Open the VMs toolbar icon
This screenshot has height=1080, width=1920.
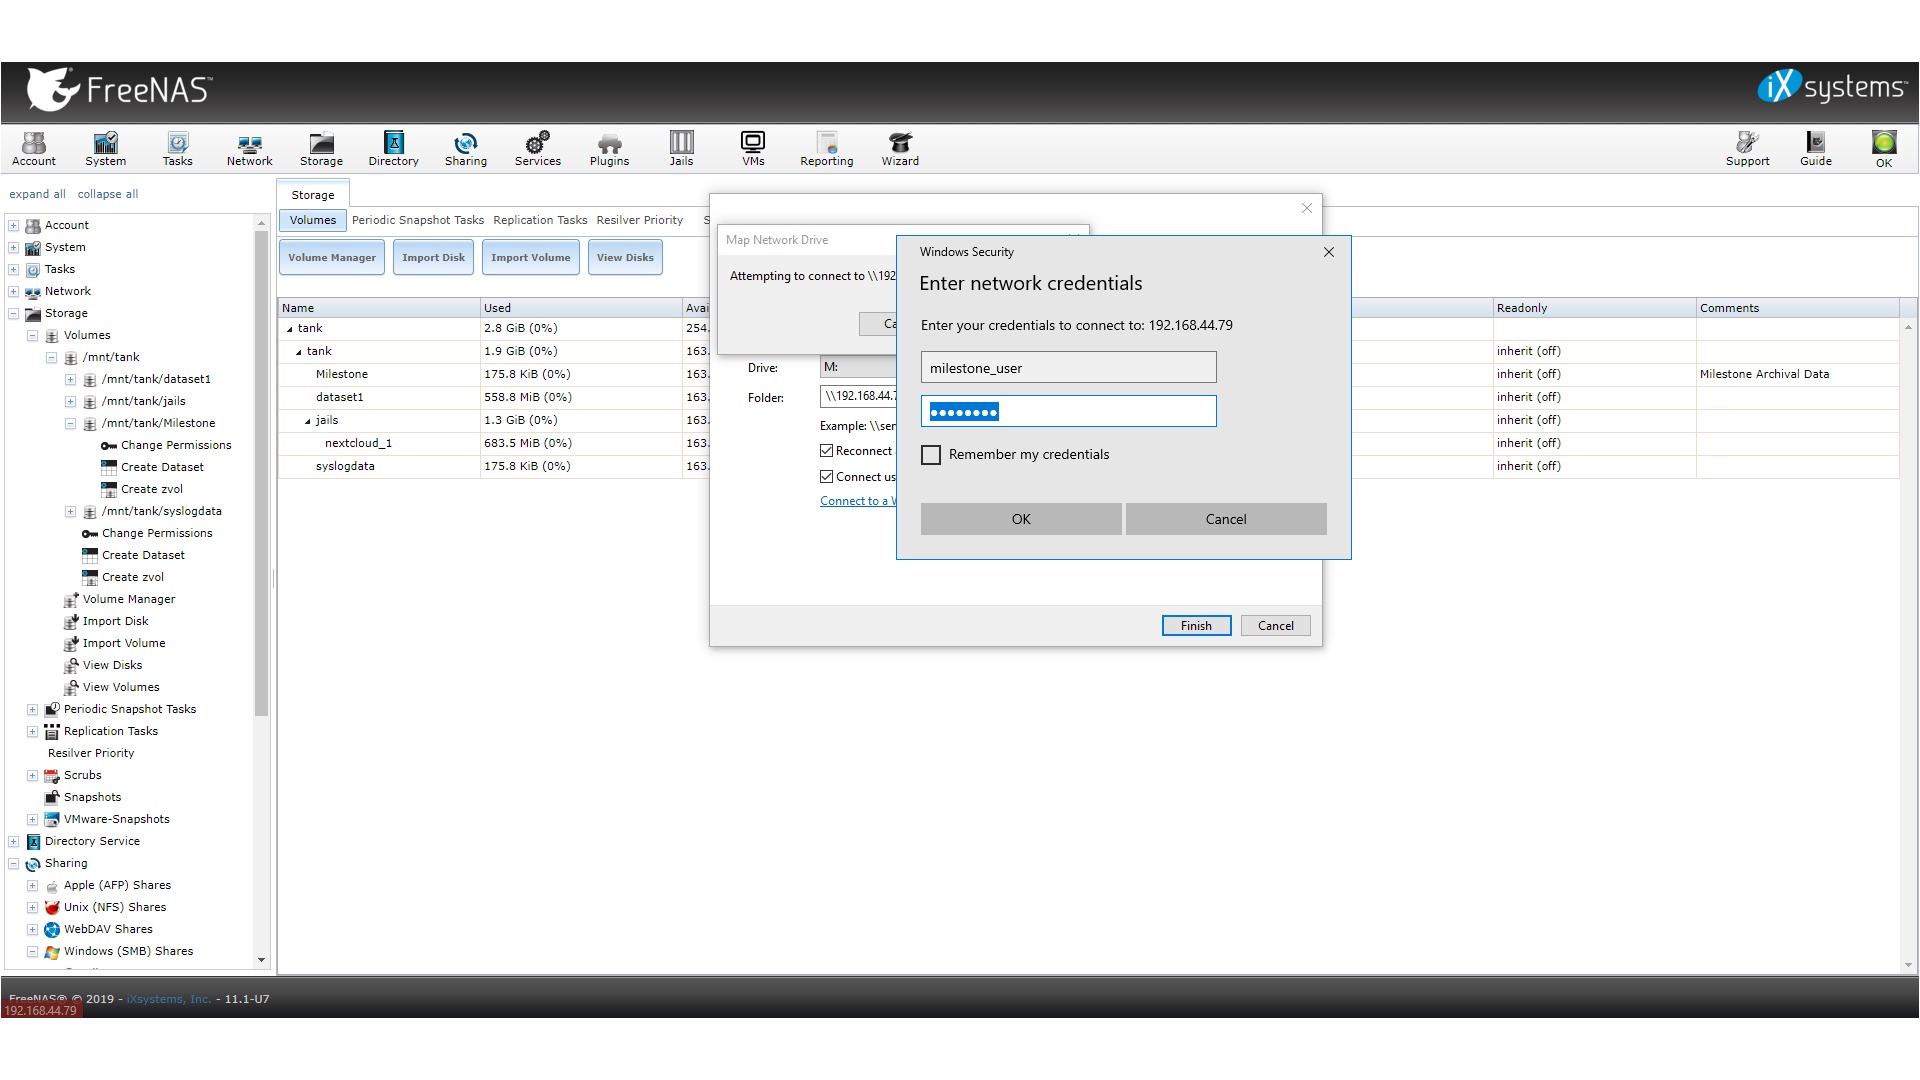click(753, 148)
